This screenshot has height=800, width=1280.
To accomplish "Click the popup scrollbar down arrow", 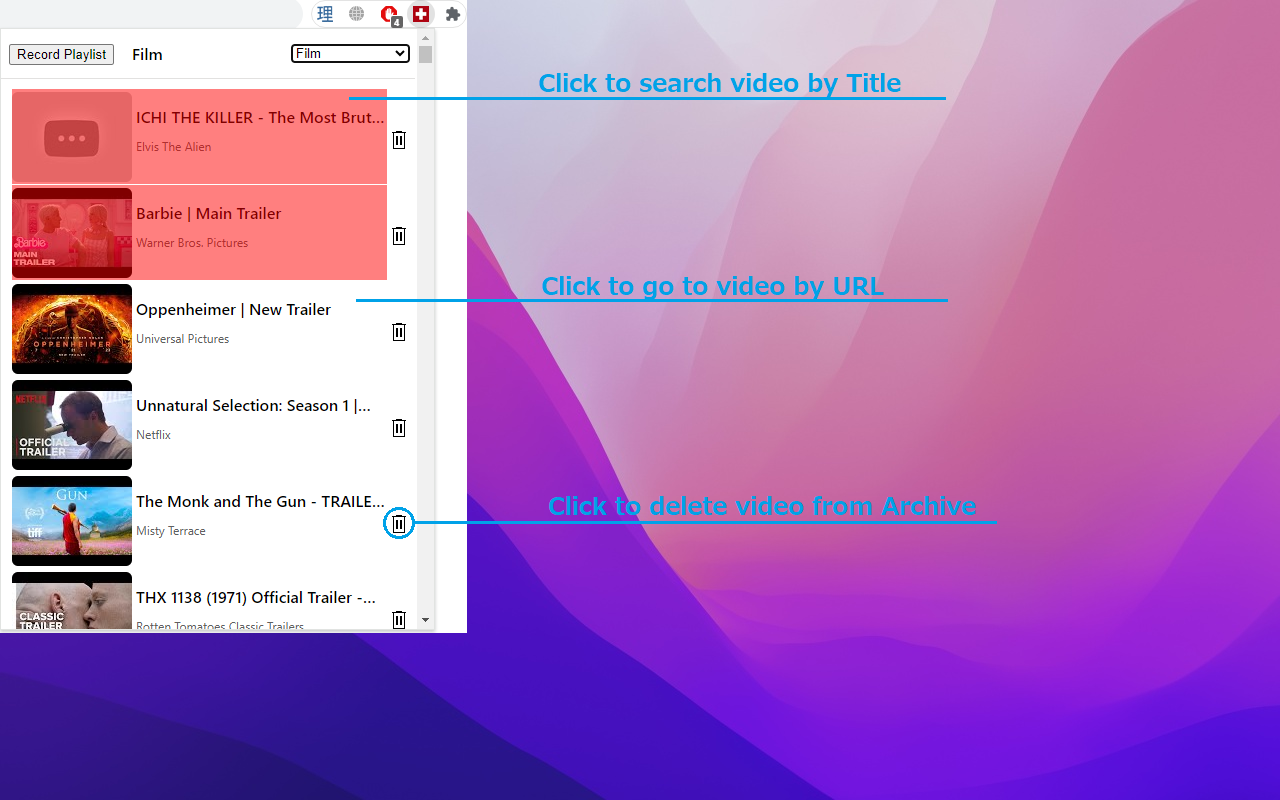I will pos(426,620).
